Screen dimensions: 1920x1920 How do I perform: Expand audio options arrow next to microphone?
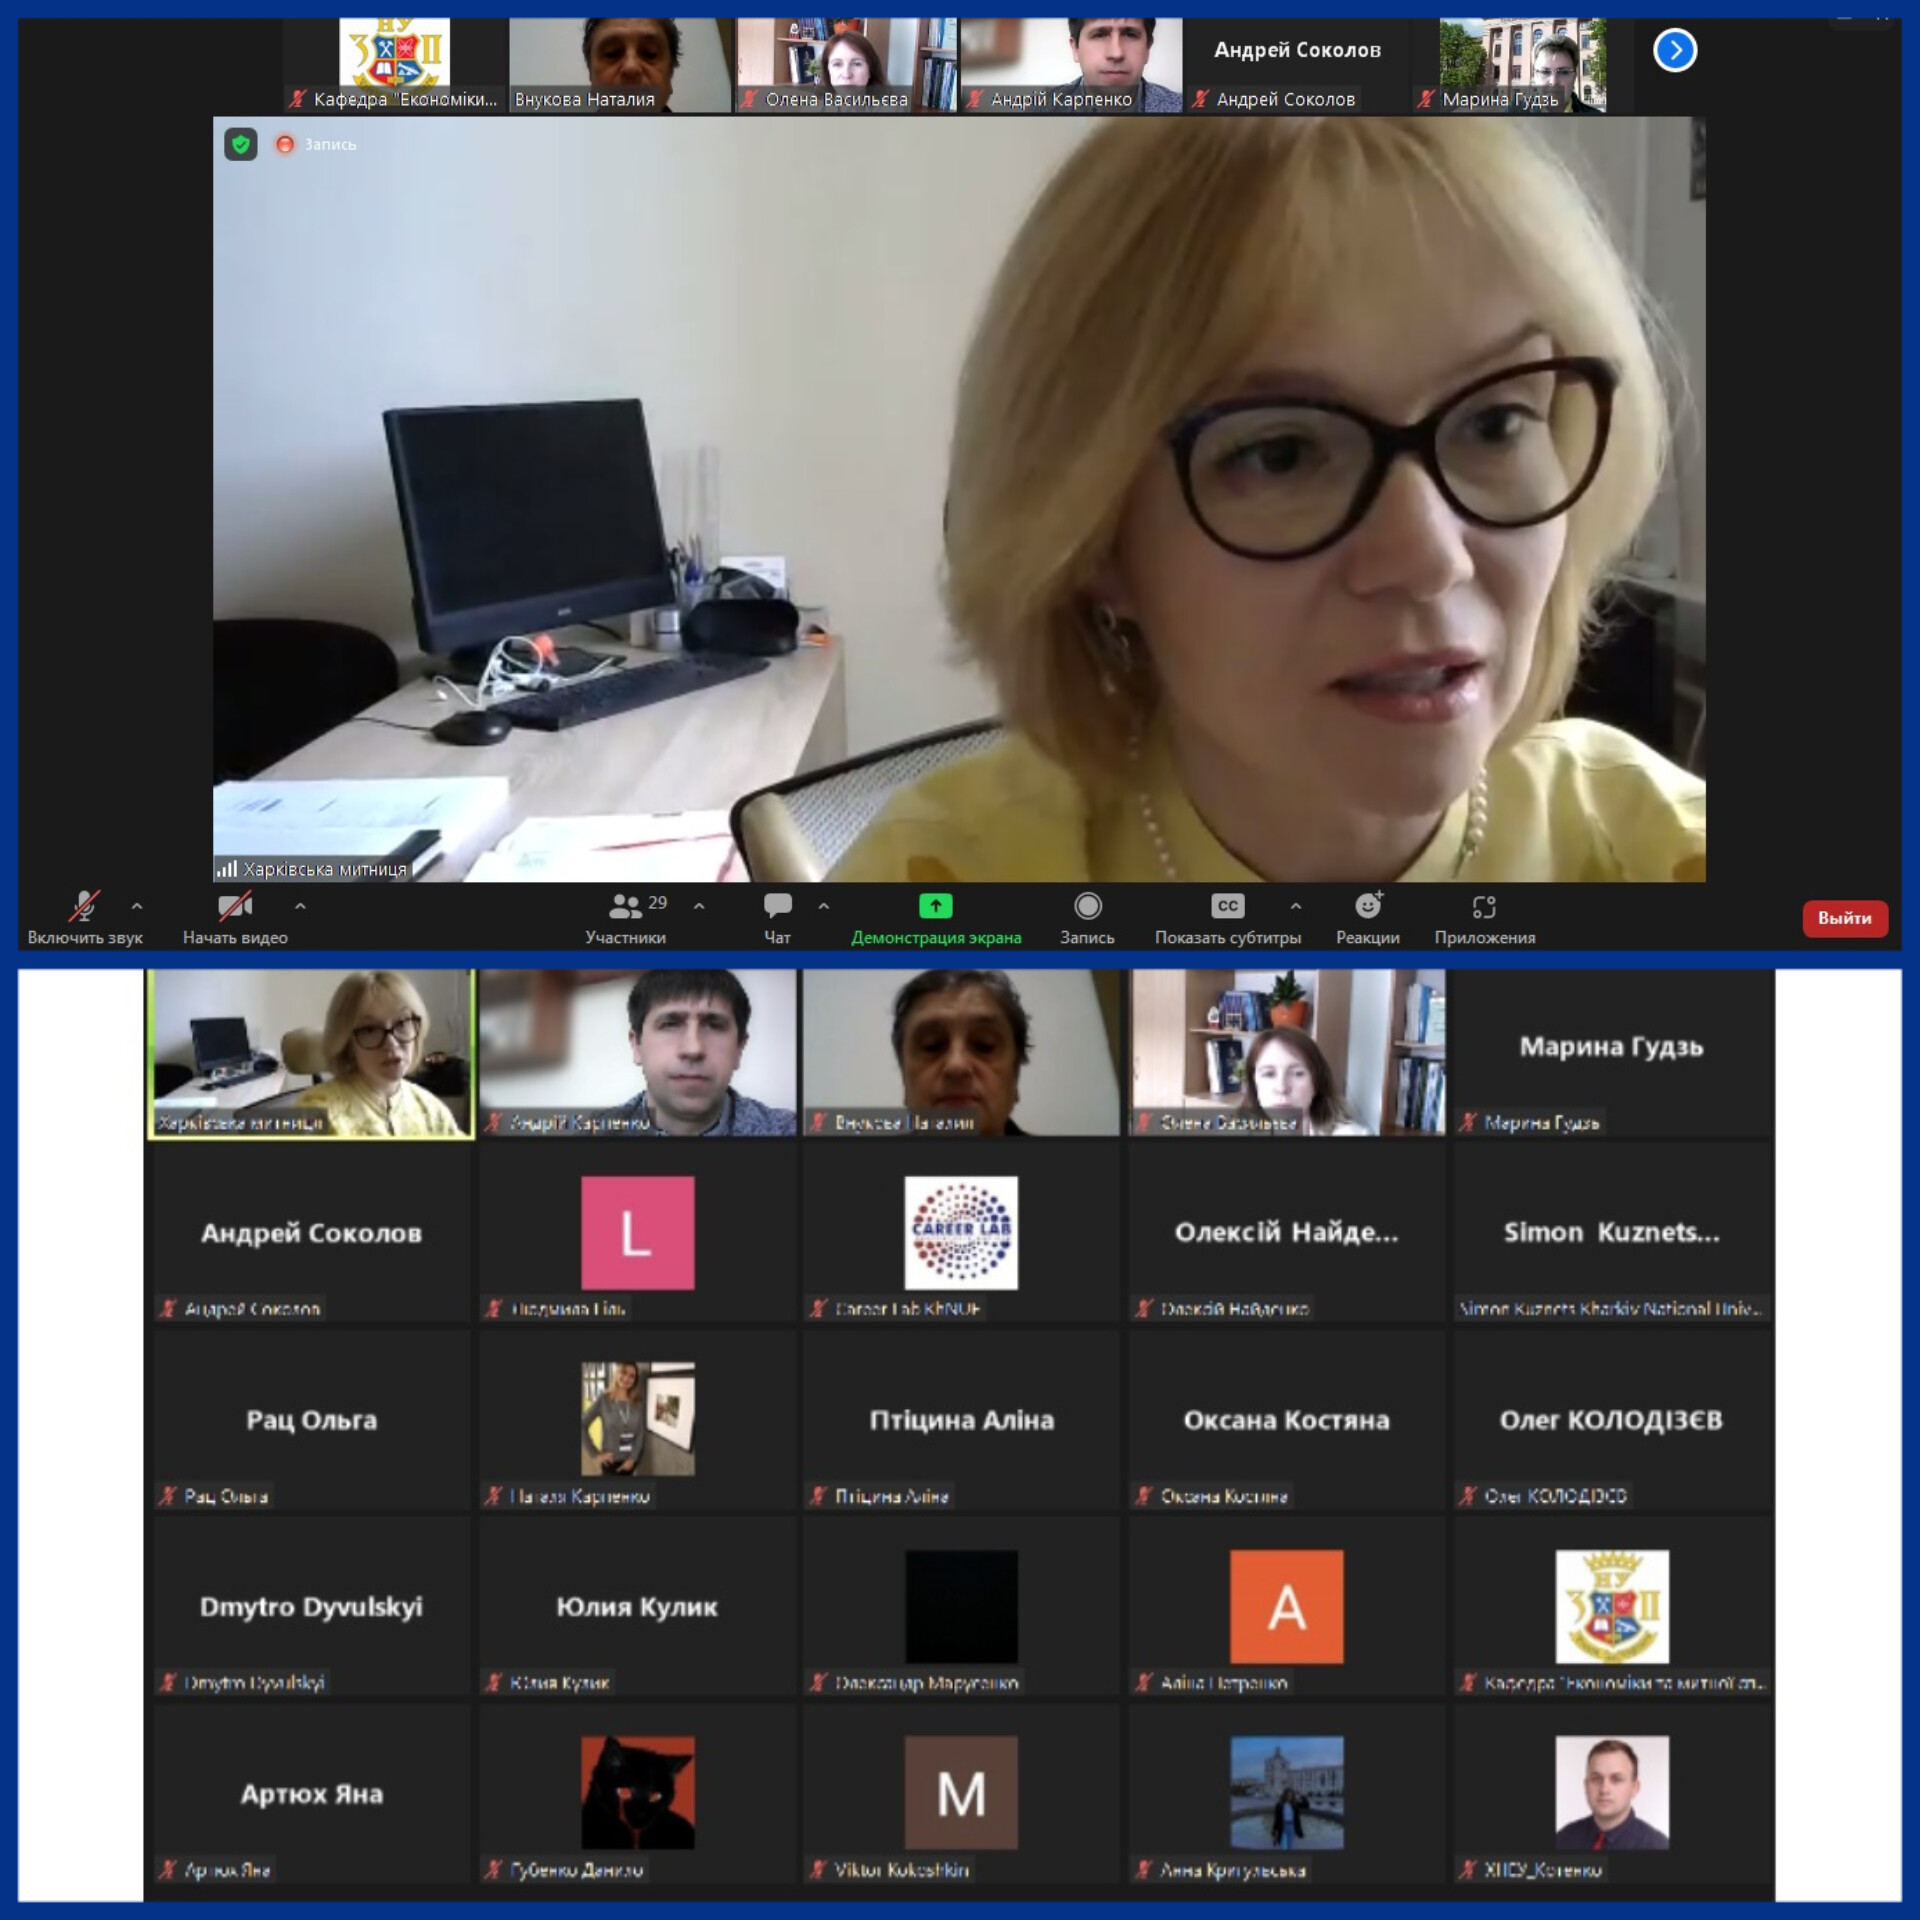137,906
